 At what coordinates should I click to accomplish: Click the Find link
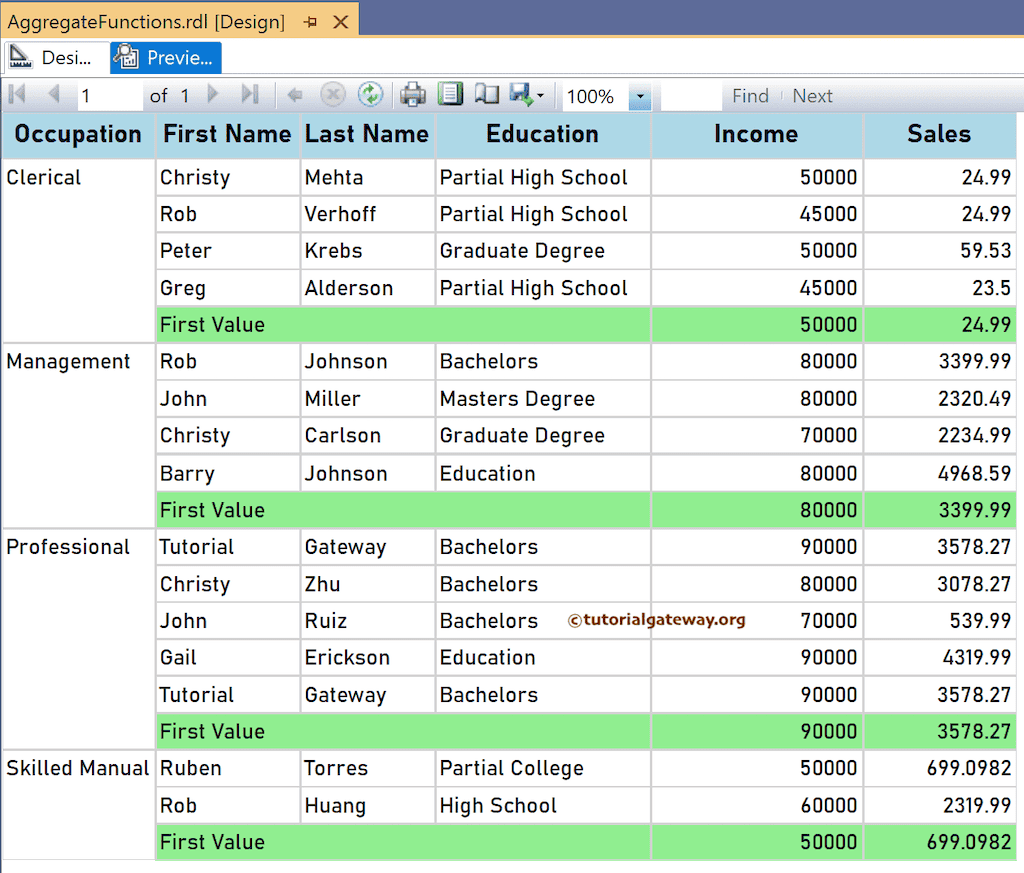click(x=750, y=95)
